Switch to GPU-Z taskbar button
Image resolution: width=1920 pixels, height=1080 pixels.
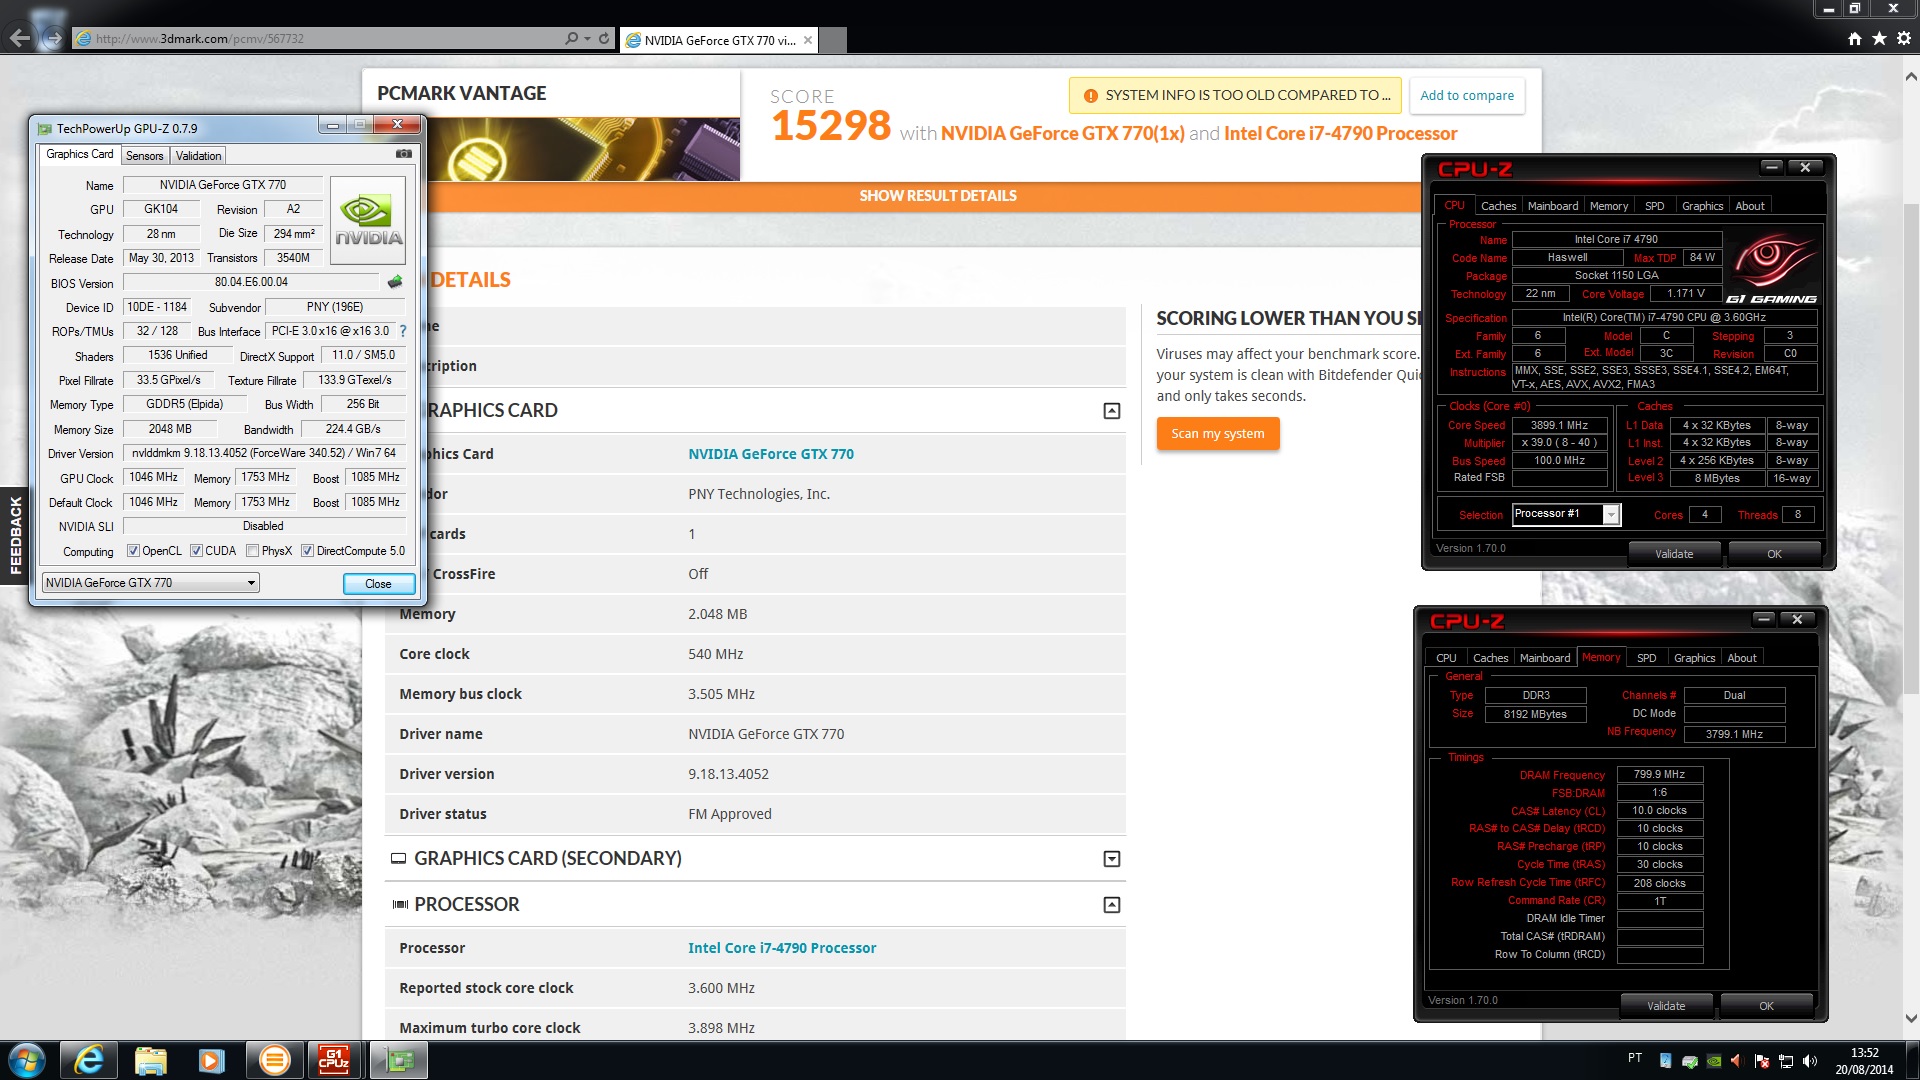[x=398, y=1060]
